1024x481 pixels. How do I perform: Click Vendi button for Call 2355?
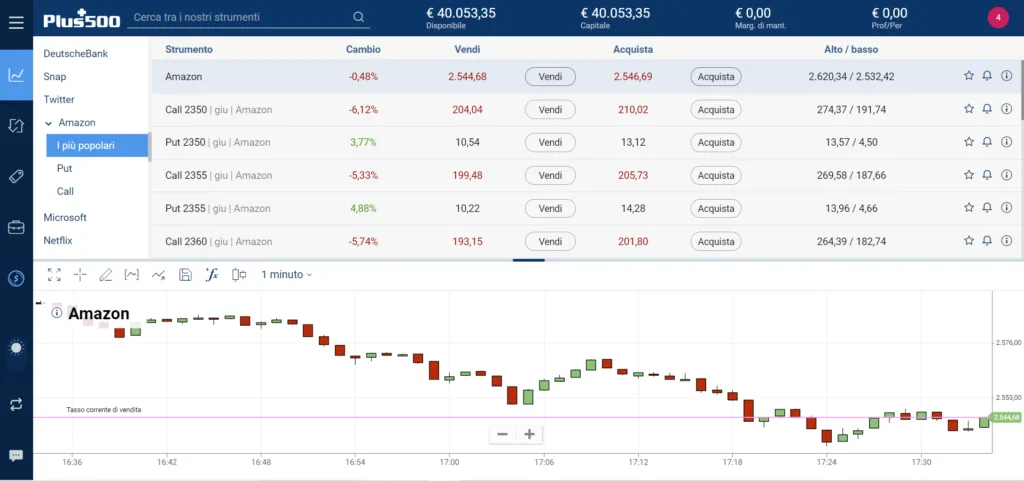click(x=551, y=176)
